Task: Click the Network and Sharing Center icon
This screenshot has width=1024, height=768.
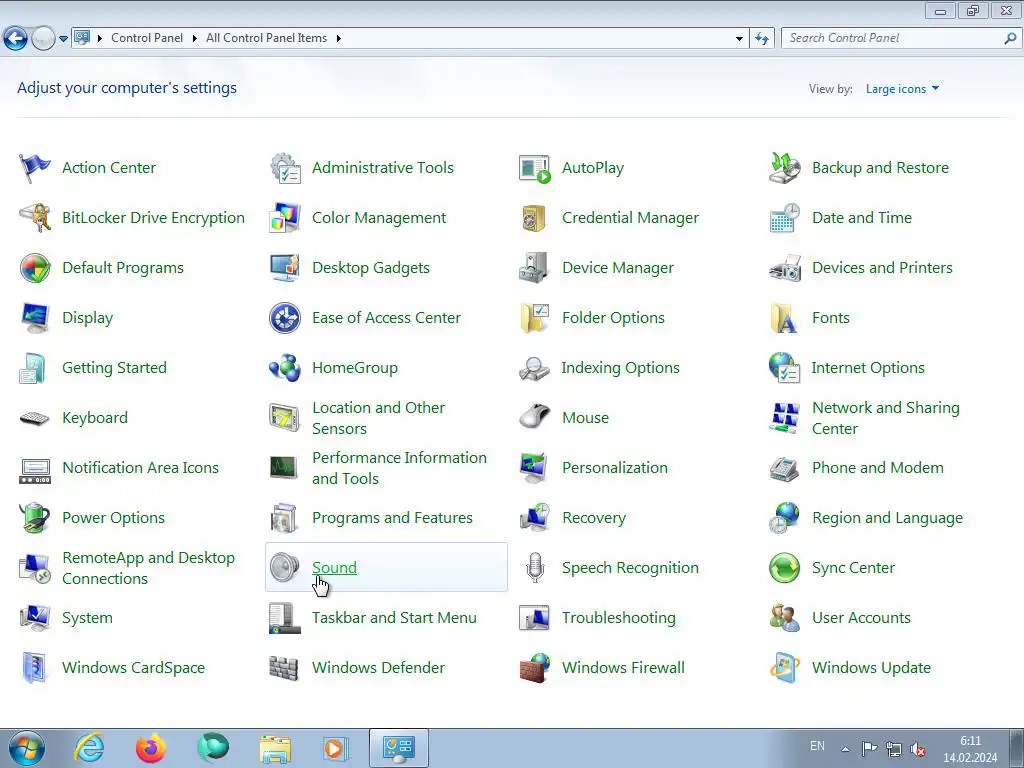Action: (784, 418)
